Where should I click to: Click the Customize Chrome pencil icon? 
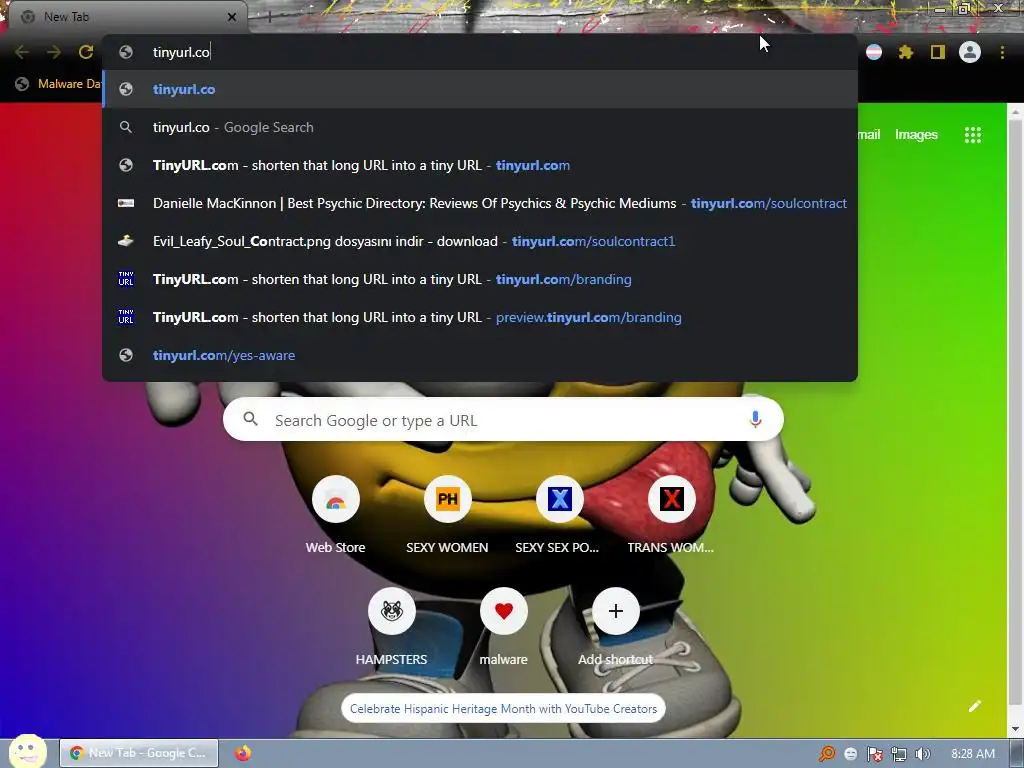tap(974, 706)
